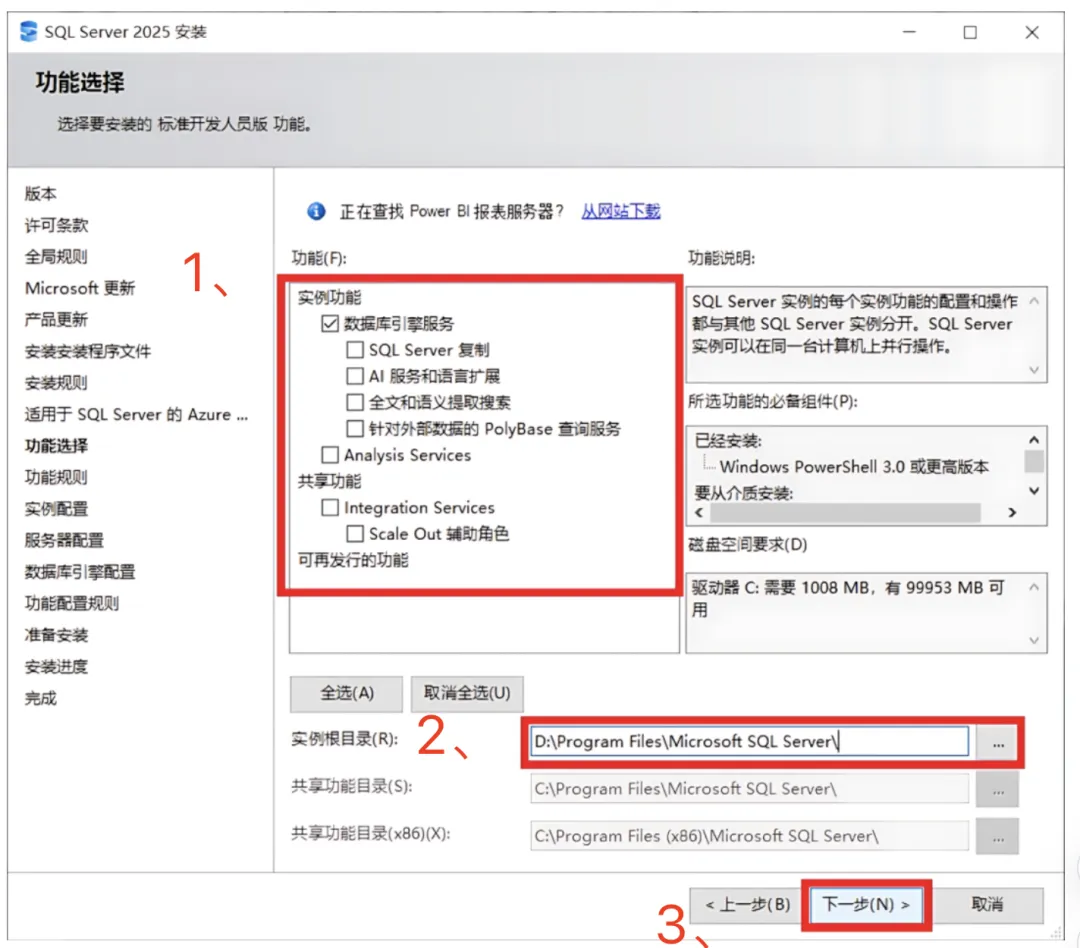
Task: Select the 功能配置规则 sidebar step
Action: click(72, 604)
